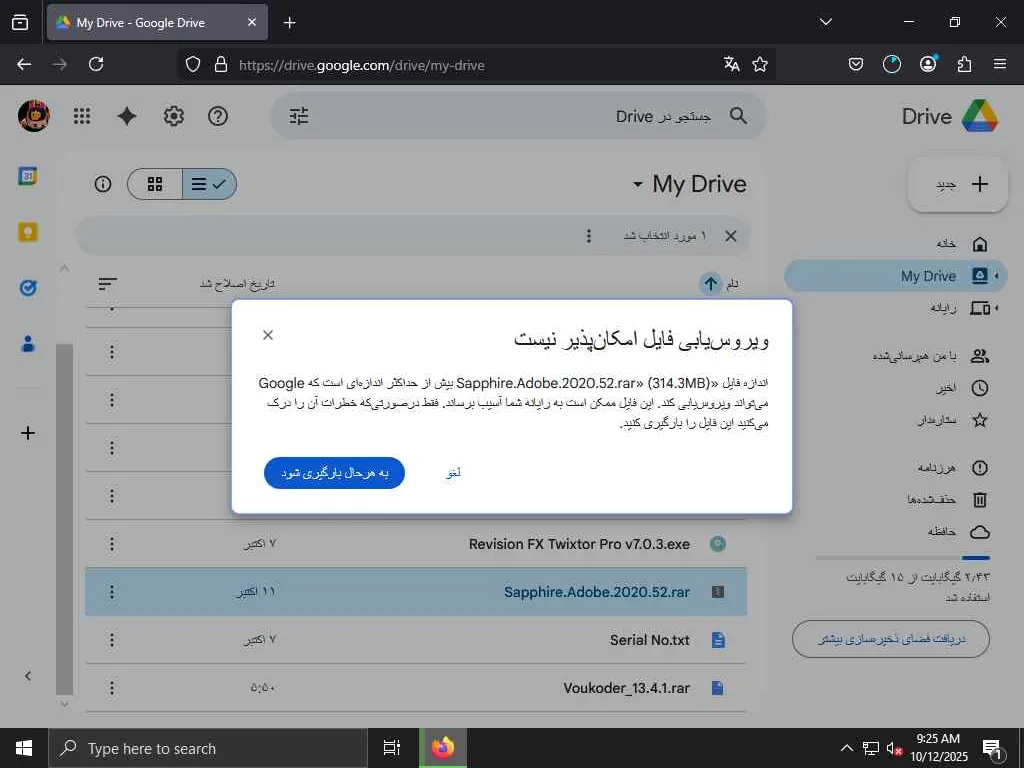Click the storage usage progress bar
This screenshot has height=768, width=1024.
903,558
